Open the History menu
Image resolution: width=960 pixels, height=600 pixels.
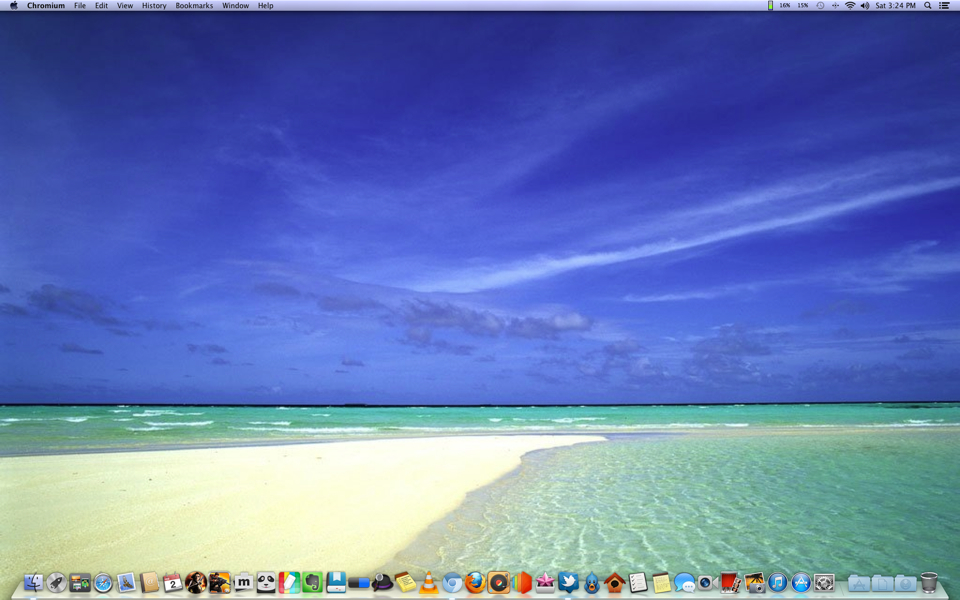154,6
